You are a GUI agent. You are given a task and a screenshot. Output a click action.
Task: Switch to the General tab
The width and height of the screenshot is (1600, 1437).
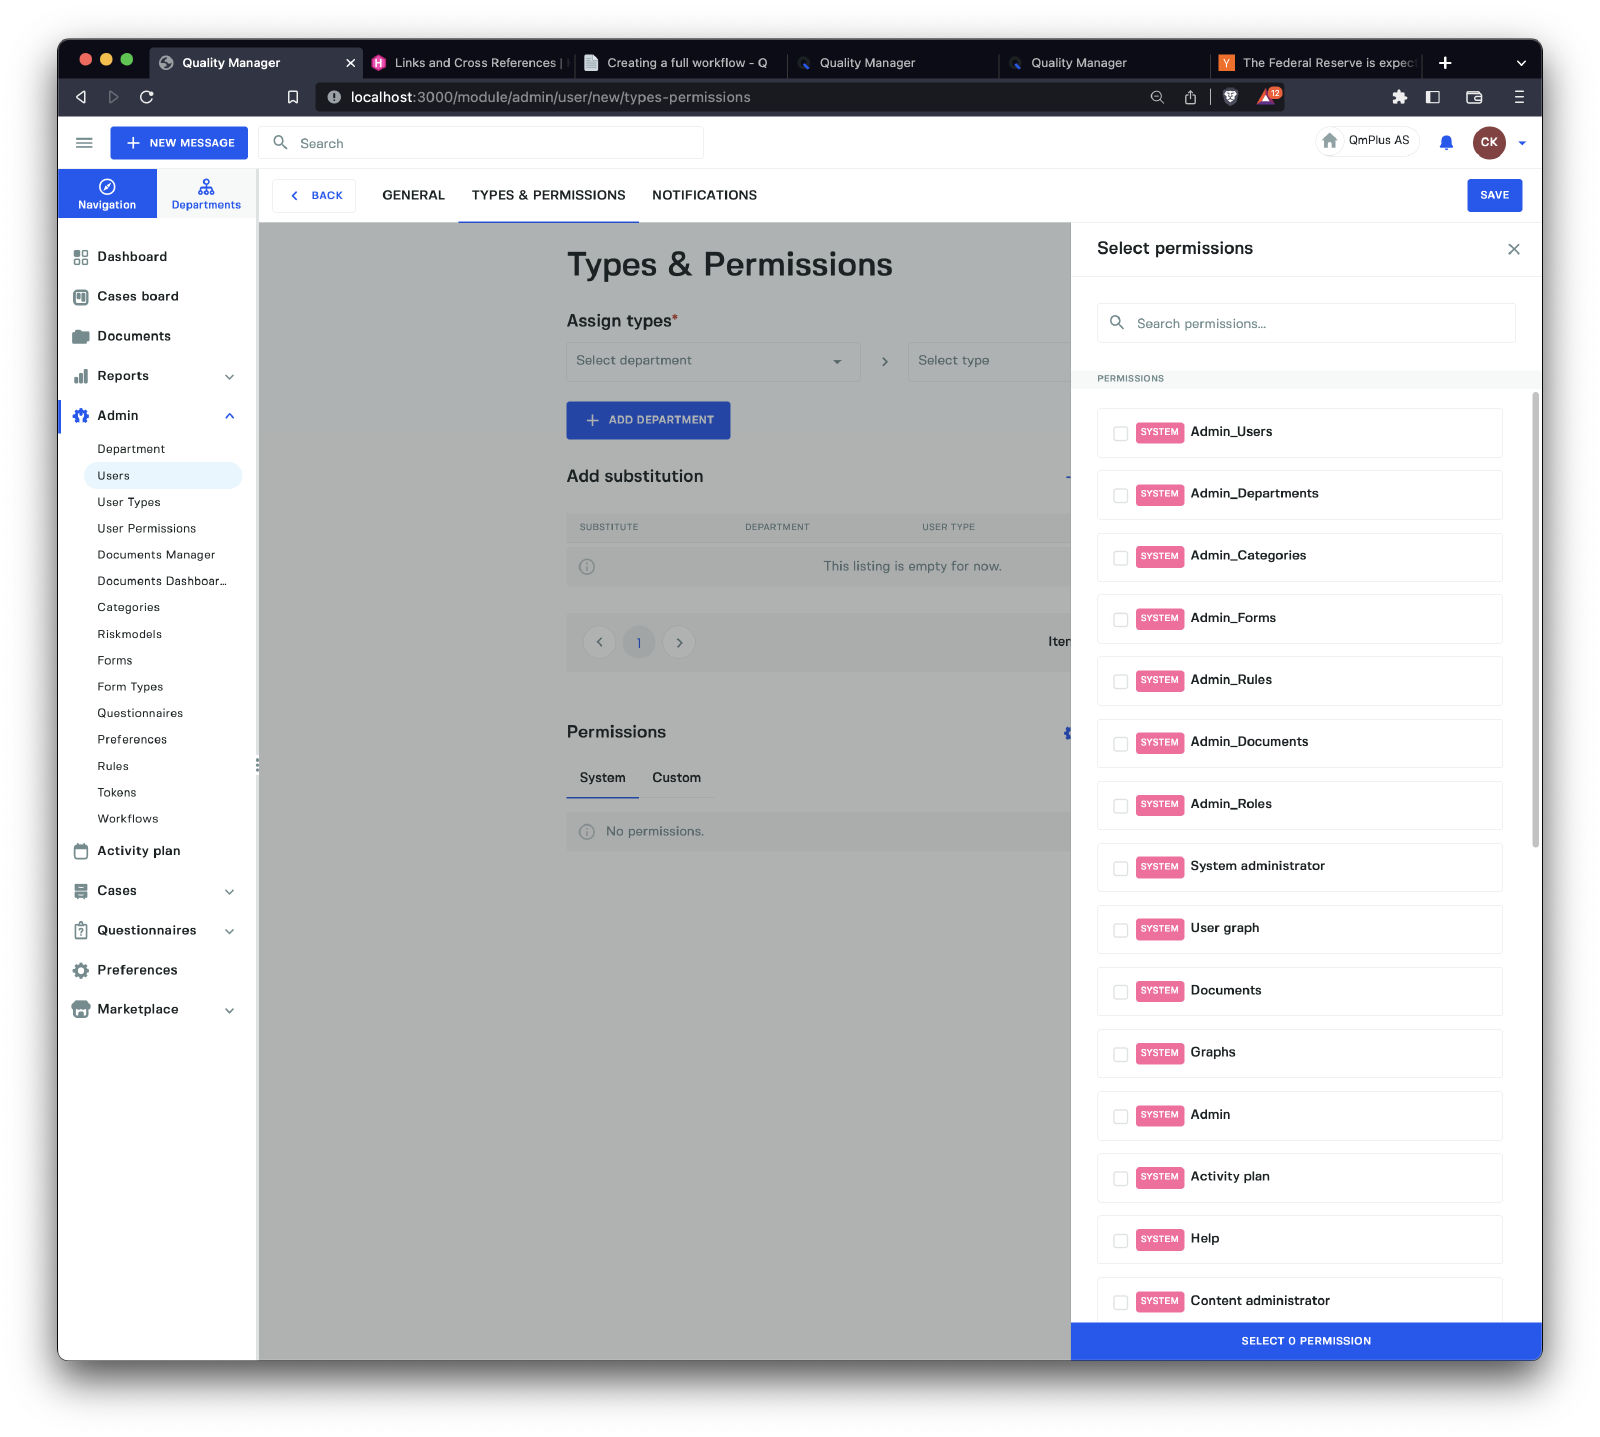pos(413,195)
